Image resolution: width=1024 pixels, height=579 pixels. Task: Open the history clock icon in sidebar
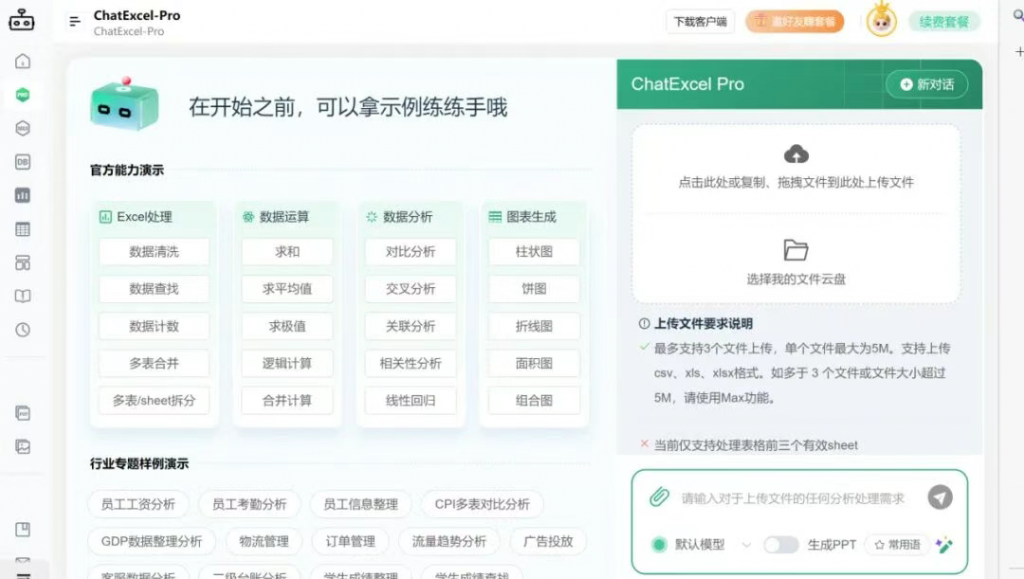(x=22, y=330)
